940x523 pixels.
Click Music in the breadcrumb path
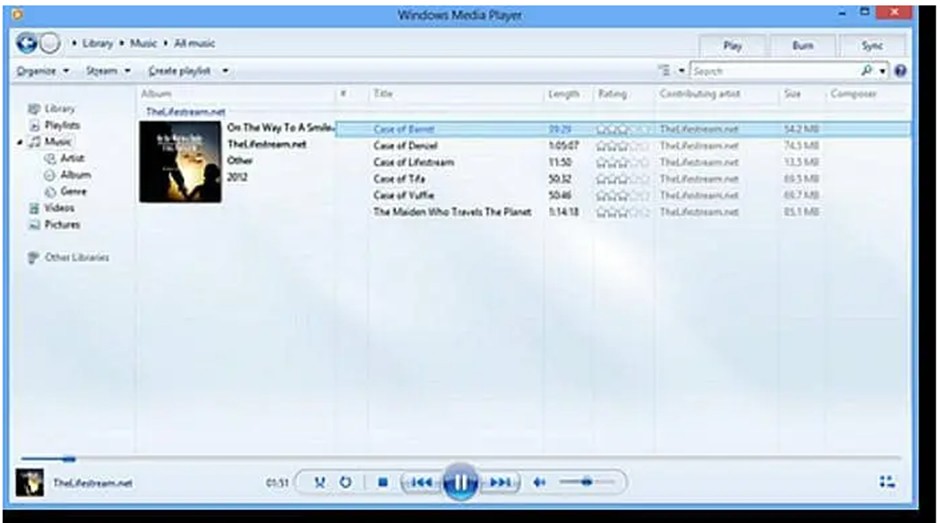(143, 43)
